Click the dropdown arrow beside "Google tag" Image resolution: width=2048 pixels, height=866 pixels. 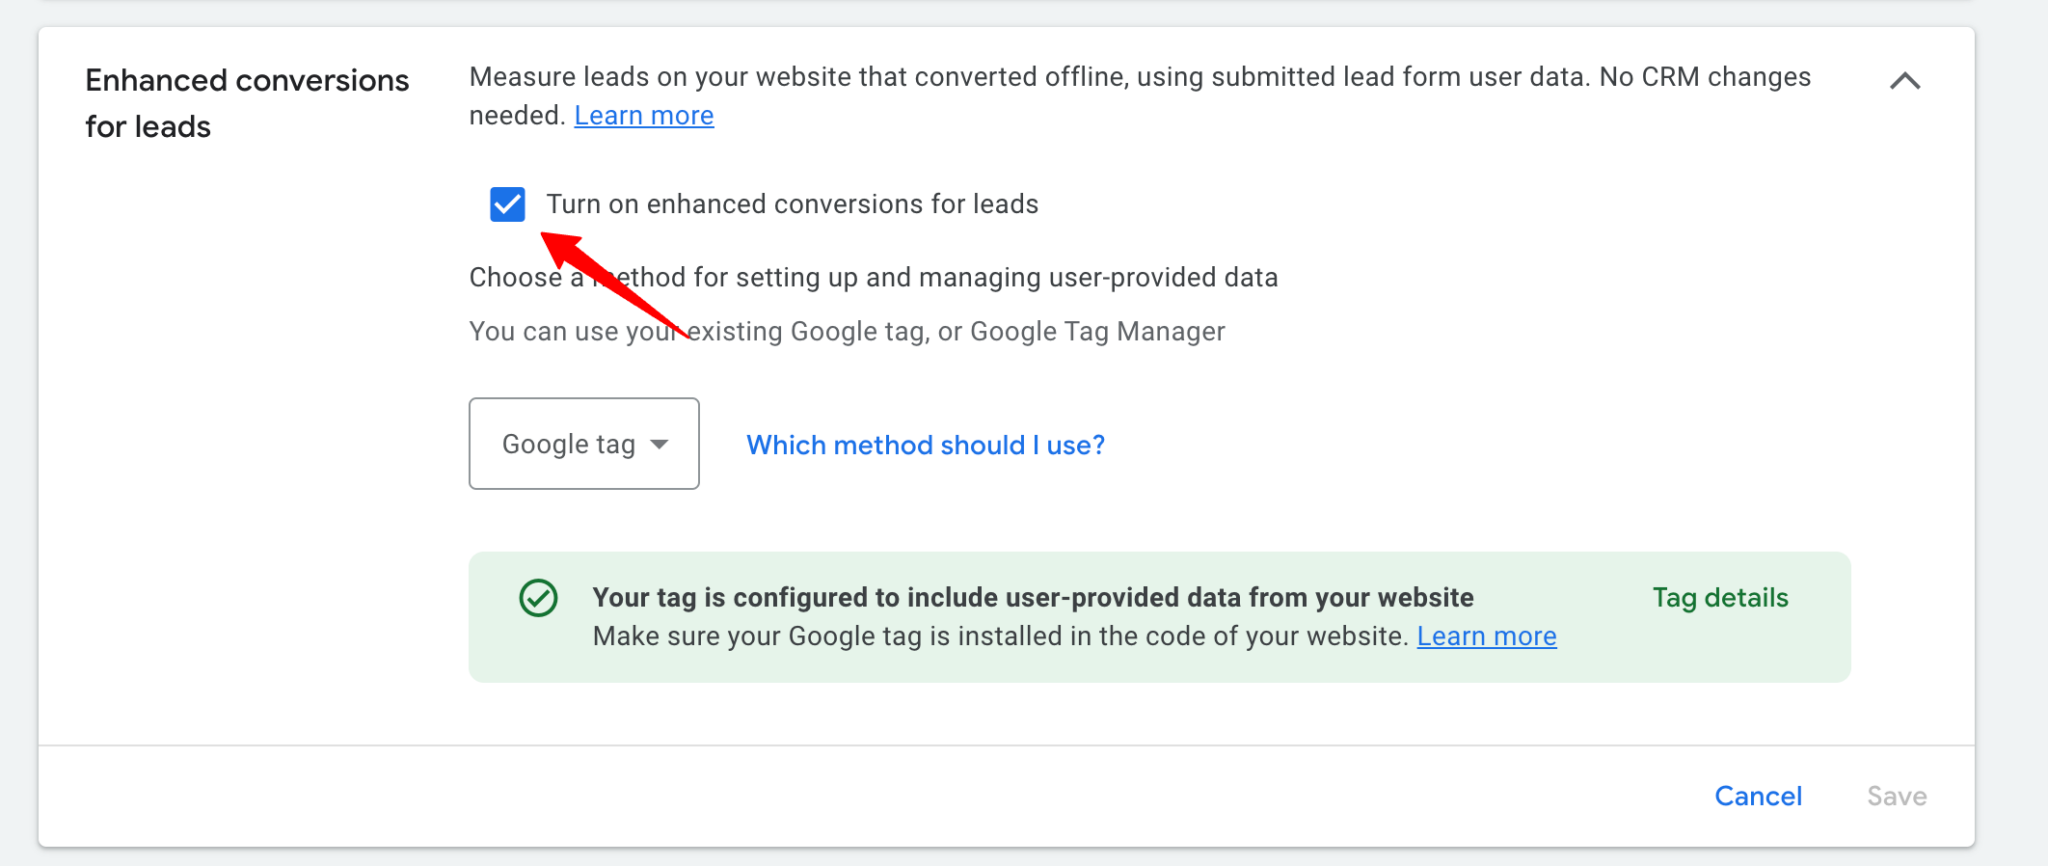(660, 444)
